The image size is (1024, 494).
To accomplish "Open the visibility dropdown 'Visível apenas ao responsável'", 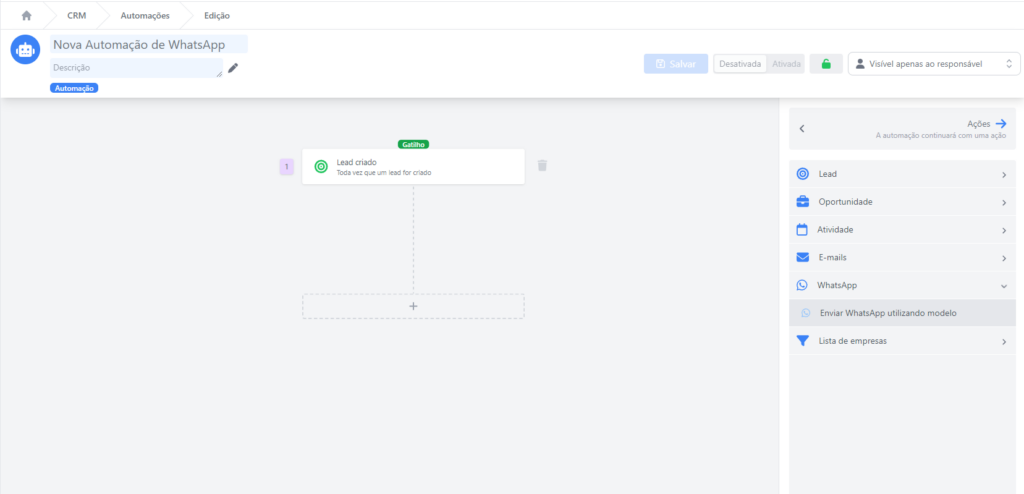I will pos(931,64).
